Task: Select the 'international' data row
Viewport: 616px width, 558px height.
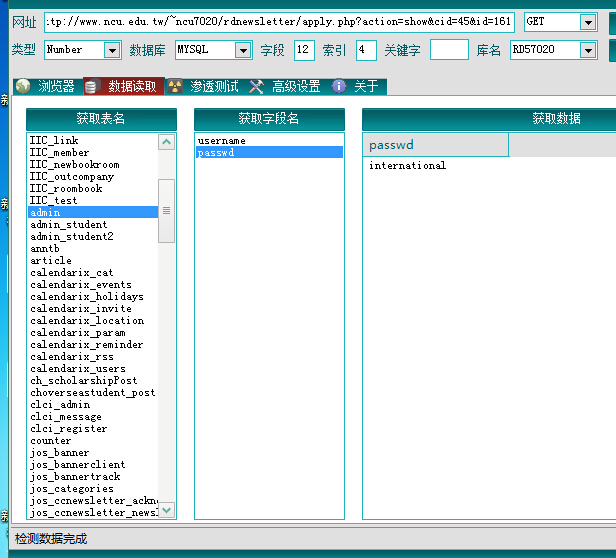Action: pyautogui.click(x=407, y=165)
